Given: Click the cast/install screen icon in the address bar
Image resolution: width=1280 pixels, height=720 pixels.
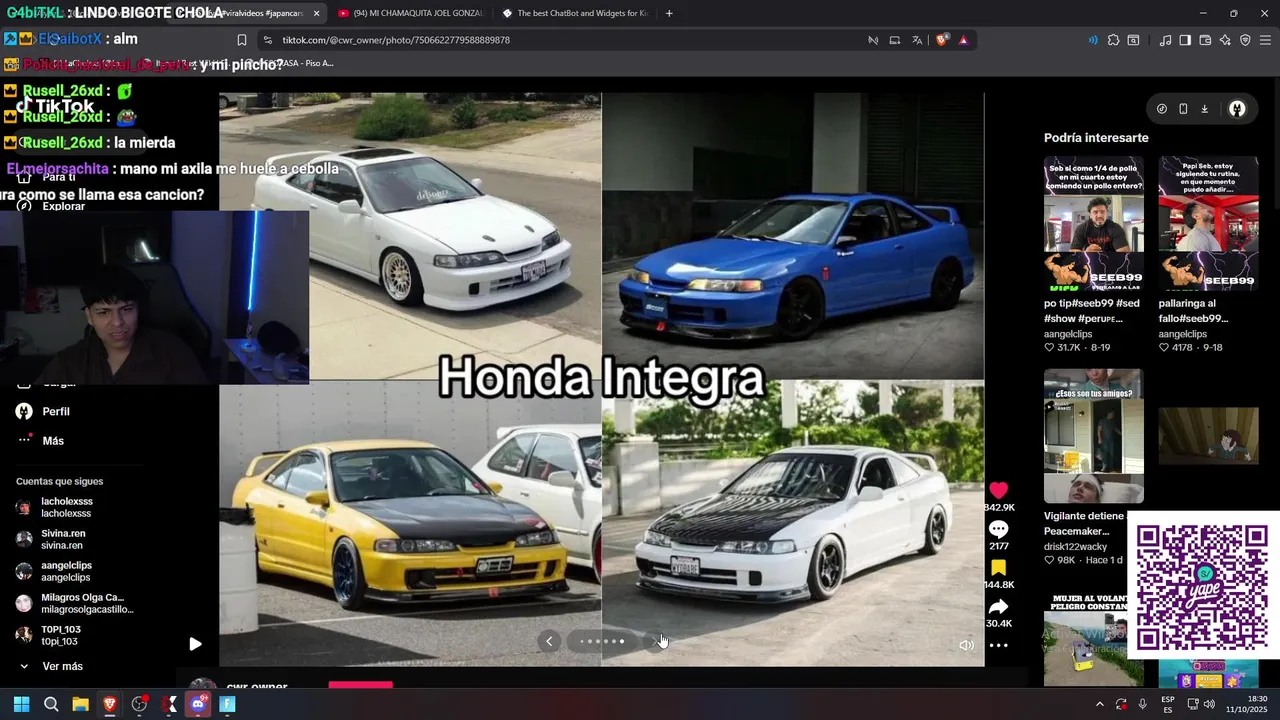Looking at the screenshot, I should point(895,40).
